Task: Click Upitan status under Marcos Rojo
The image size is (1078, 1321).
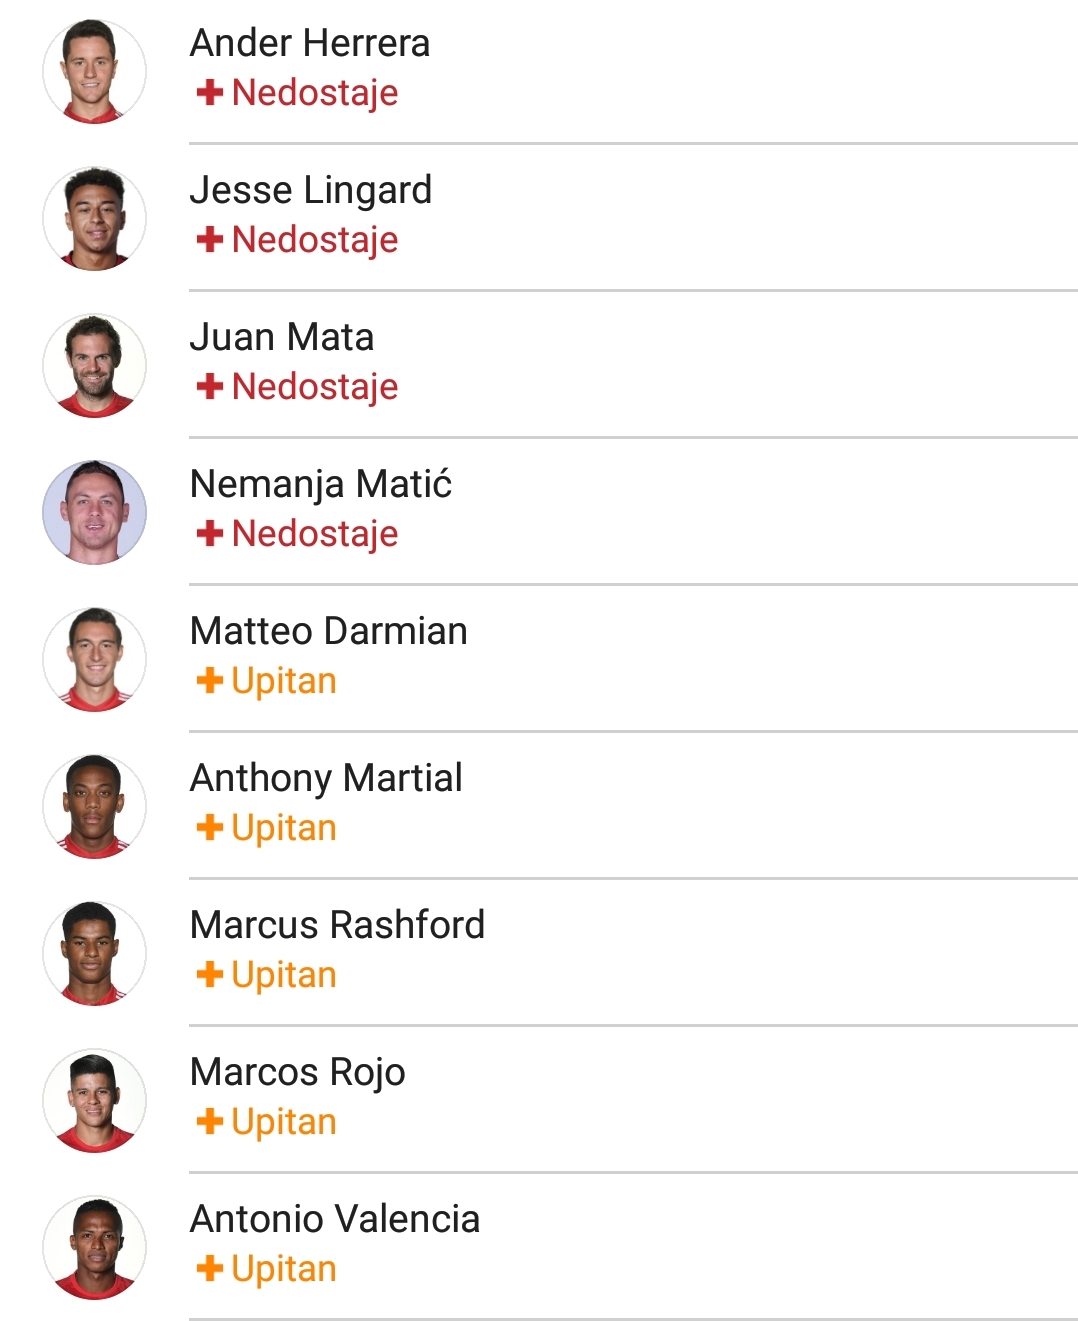Action: point(284,1122)
